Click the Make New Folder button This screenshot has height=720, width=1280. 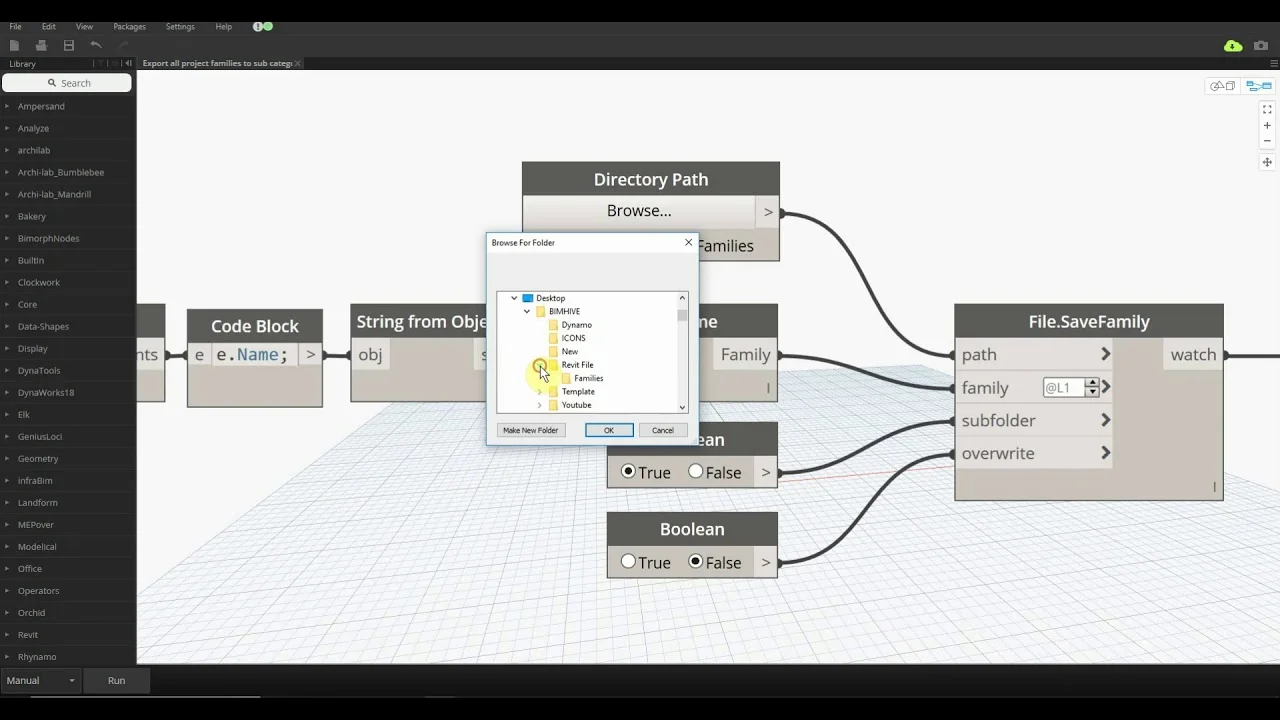pyautogui.click(x=530, y=430)
